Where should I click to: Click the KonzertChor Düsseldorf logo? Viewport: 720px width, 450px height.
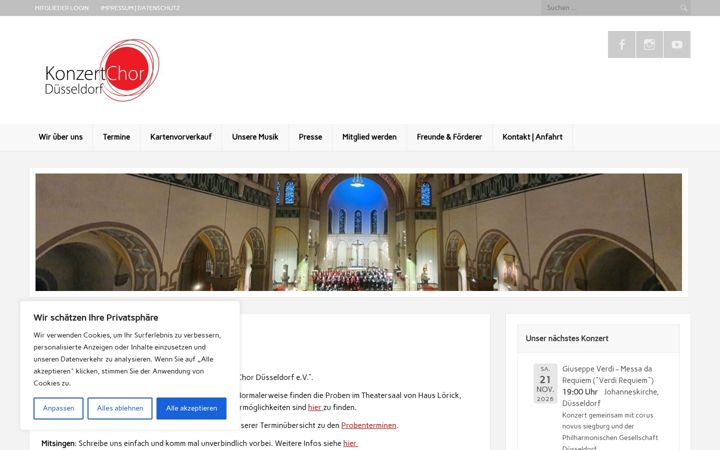pos(102,70)
